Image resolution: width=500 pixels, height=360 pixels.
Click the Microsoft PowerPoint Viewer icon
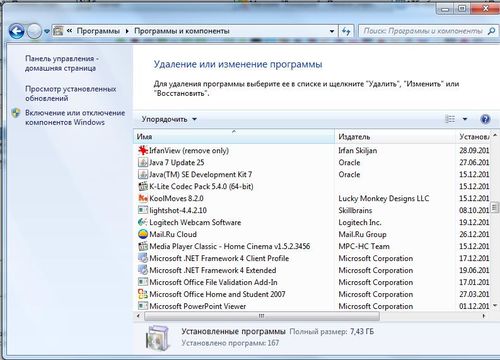pyautogui.click(x=143, y=306)
